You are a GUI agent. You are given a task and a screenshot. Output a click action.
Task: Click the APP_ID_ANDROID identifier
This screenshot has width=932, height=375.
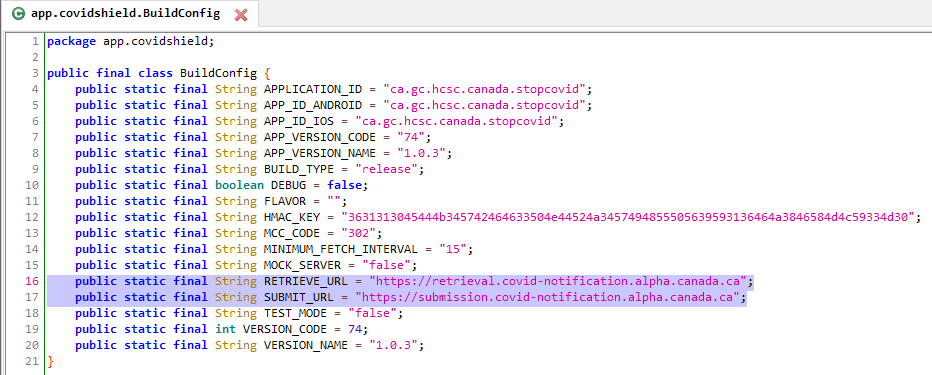(313, 106)
